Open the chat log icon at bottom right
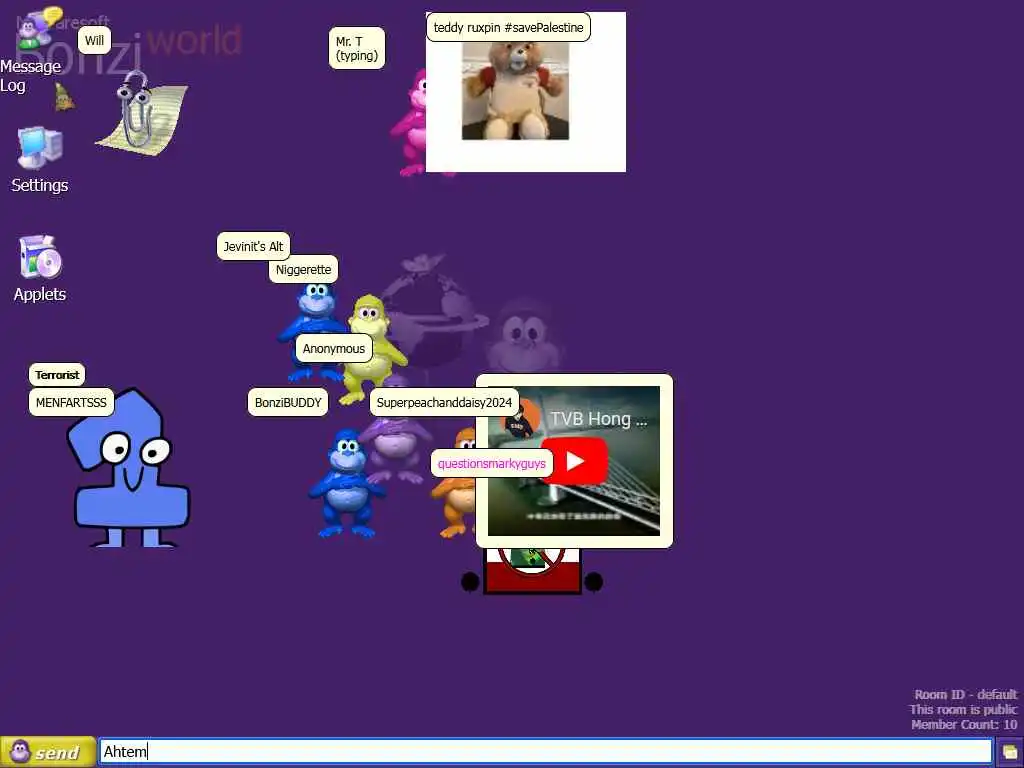Image resolution: width=1024 pixels, height=768 pixels. [x=1010, y=752]
